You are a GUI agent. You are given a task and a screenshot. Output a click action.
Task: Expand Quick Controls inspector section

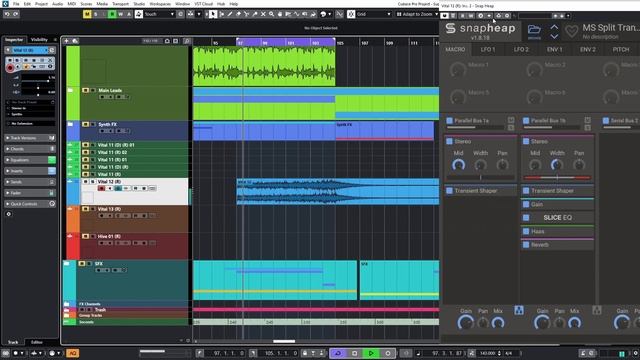click(x=30, y=204)
